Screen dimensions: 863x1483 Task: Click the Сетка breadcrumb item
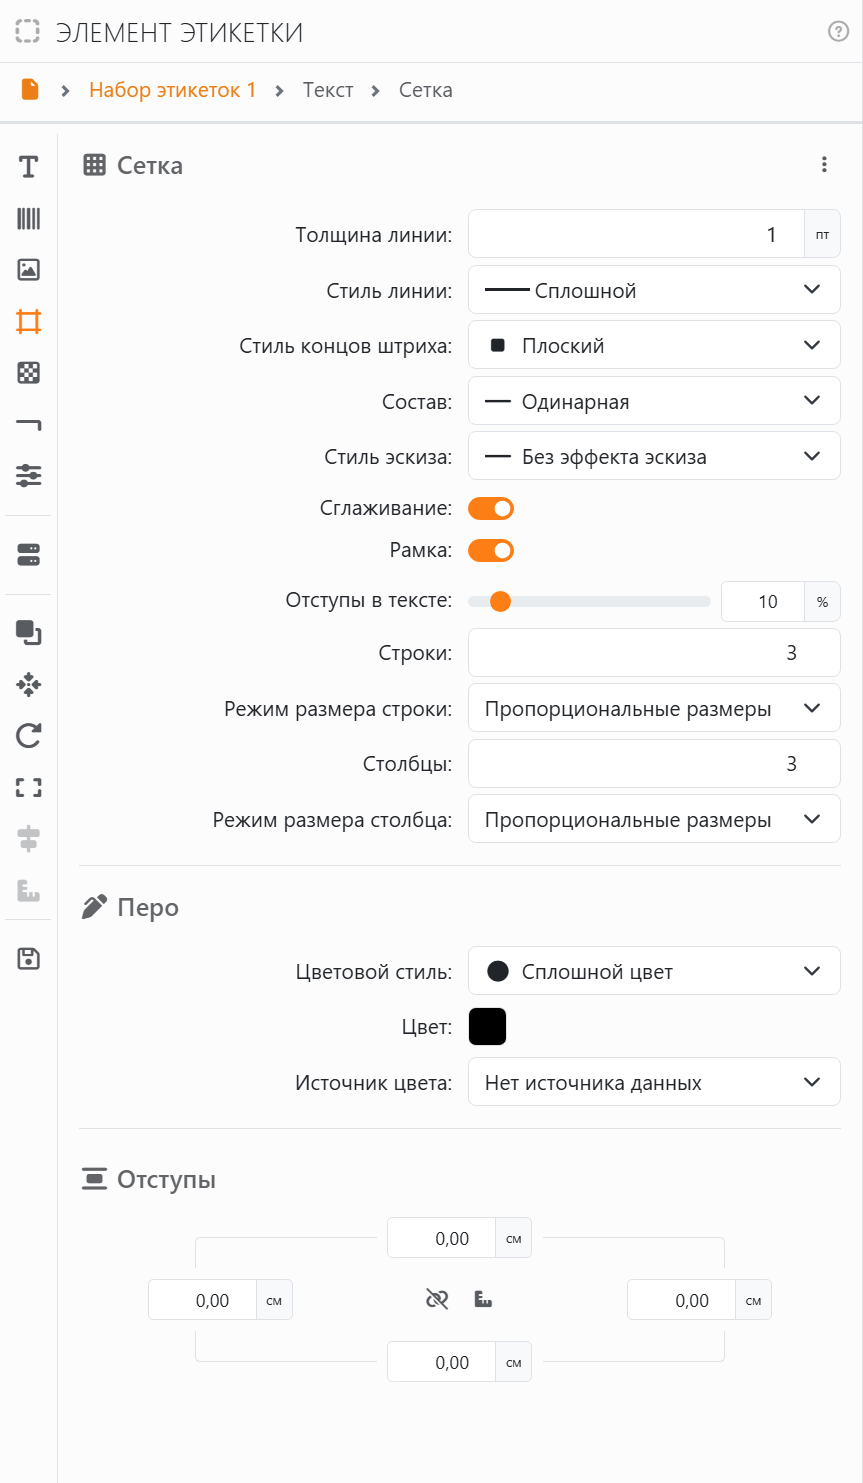426,90
